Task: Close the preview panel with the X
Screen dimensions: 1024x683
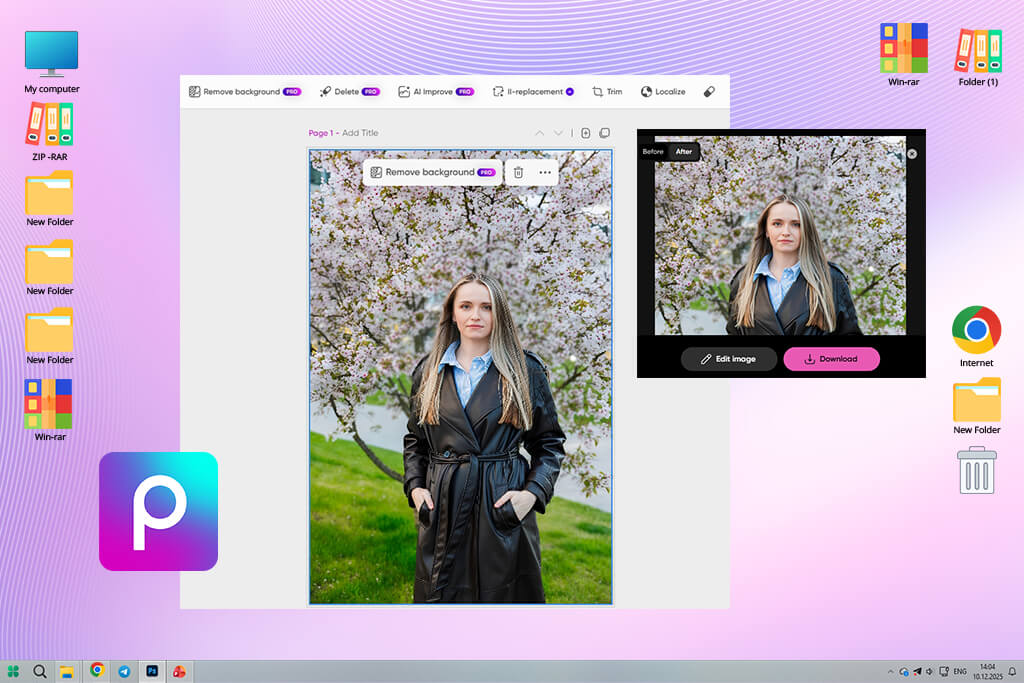Action: click(912, 153)
